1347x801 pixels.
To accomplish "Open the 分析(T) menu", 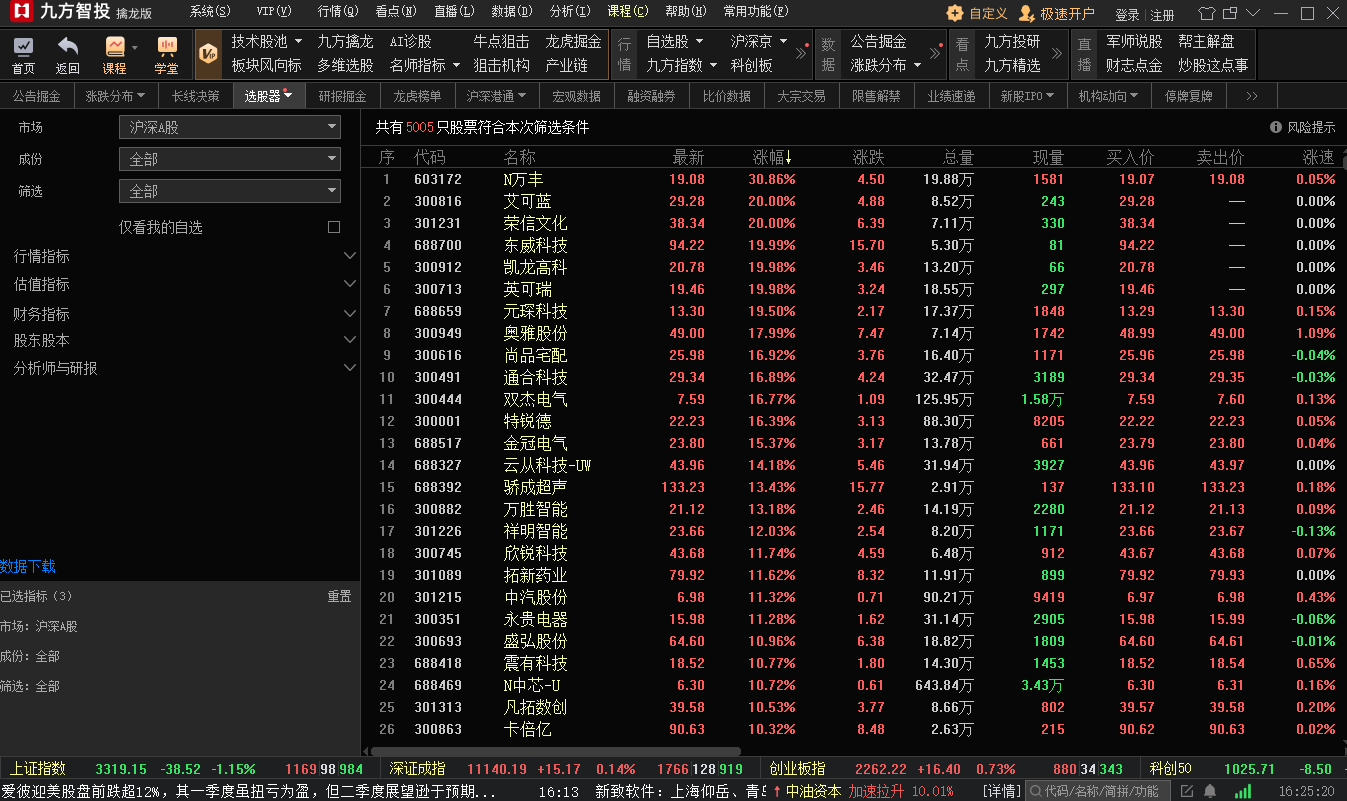I will pyautogui.click(x=570, y=12).
